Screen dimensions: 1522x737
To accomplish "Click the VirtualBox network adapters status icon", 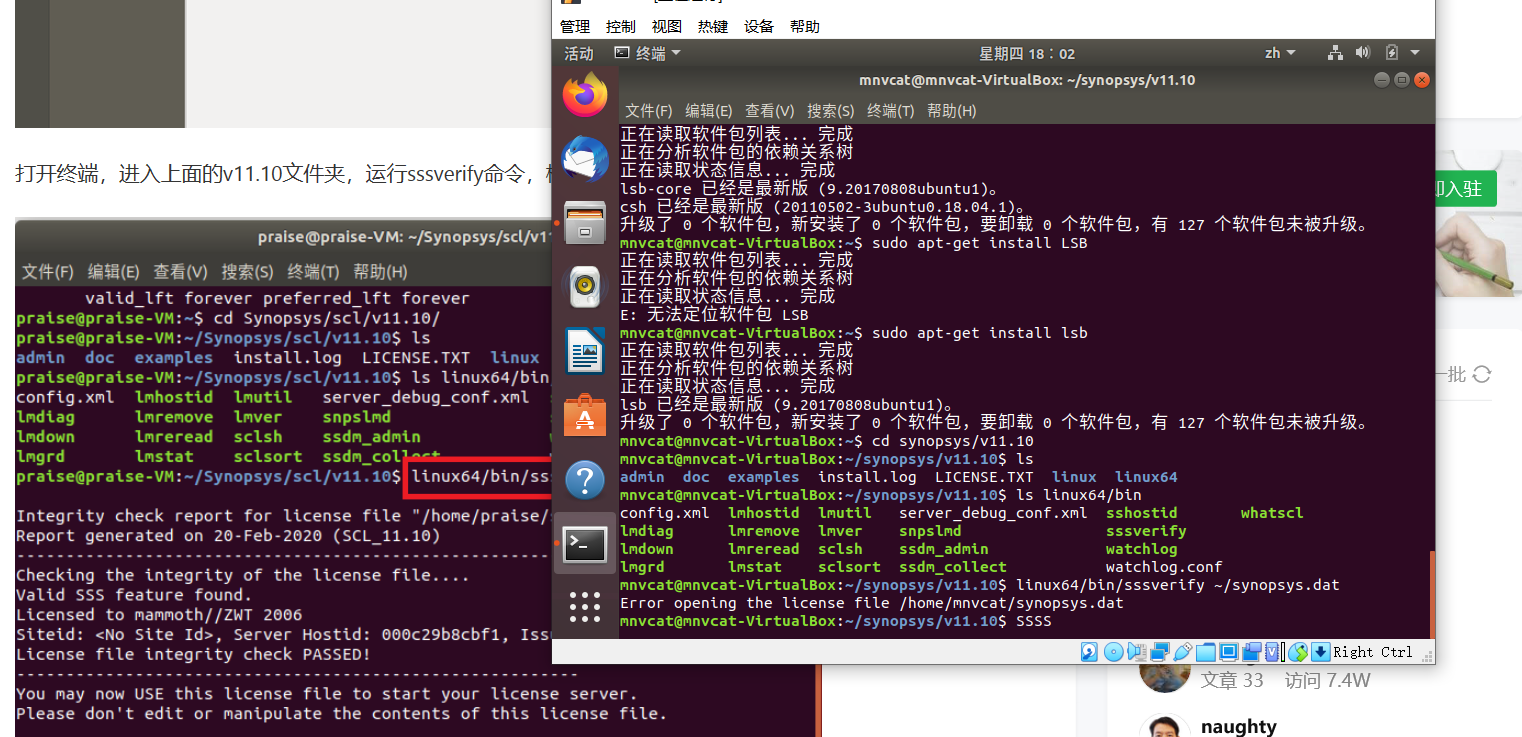I will [1160, 652].
